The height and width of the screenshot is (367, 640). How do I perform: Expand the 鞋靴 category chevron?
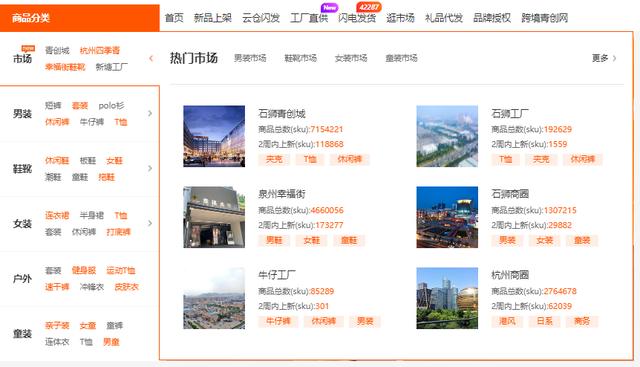coord(150,168)
